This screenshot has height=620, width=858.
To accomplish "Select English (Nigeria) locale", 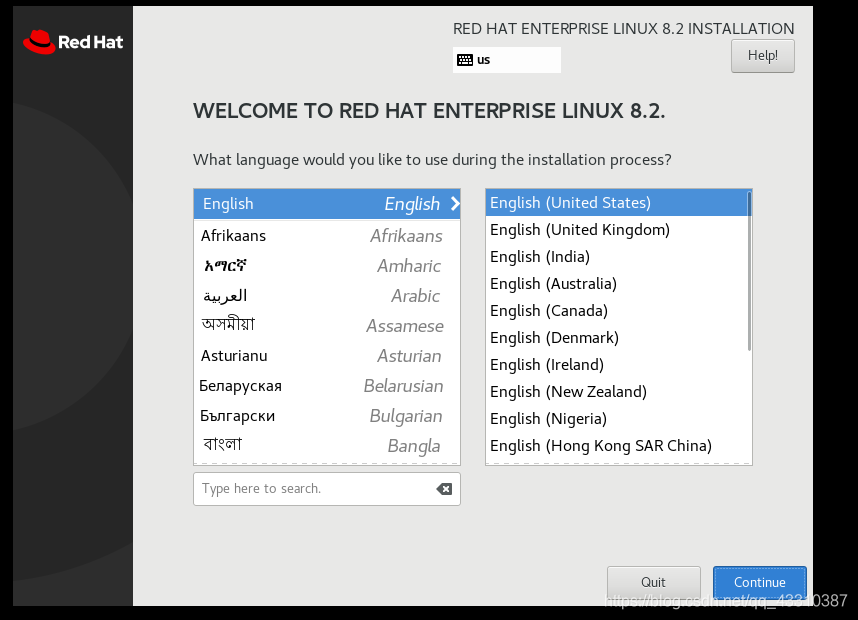I will click(x=616, y=419).
